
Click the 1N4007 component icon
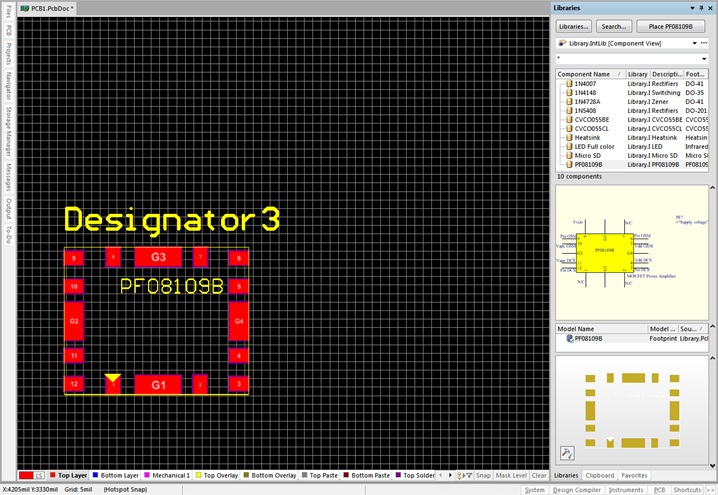click(569, 84)
